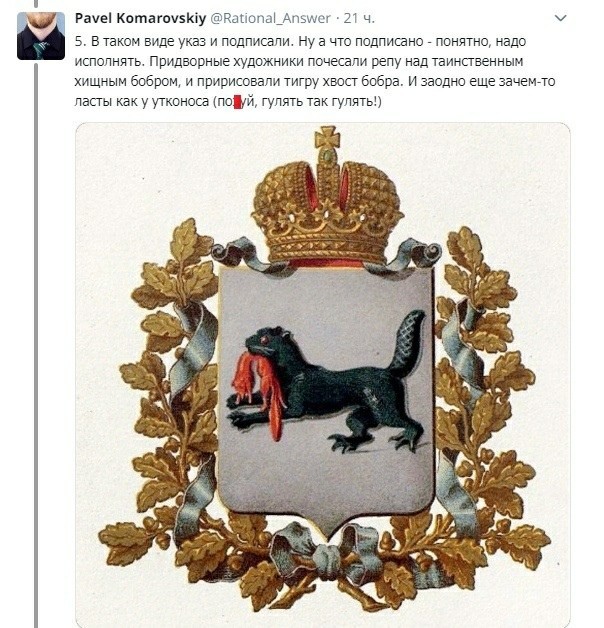Click the cross atop the crown
Viewport: 604px width, 628px height.
[x=327, y=138]
